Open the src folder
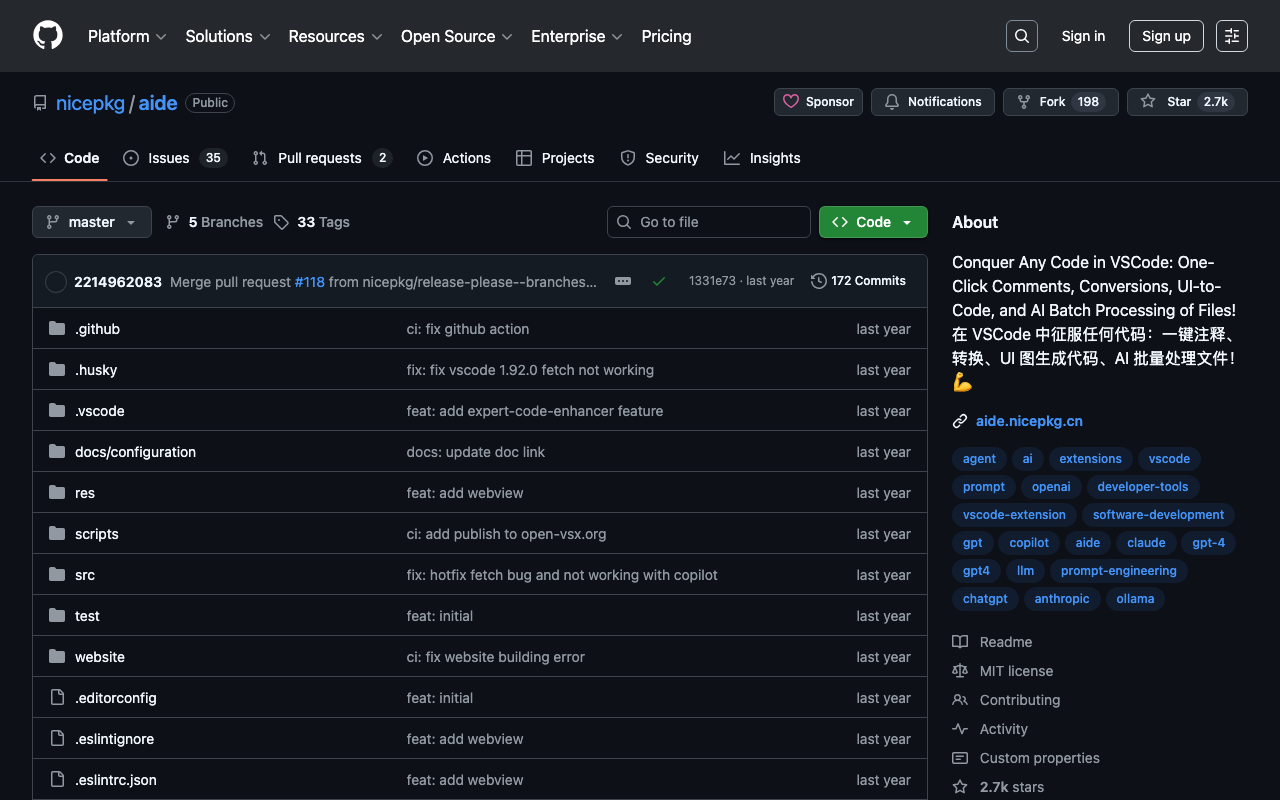The width and height of the screenshot is (1280, 800). coord(85,575)
